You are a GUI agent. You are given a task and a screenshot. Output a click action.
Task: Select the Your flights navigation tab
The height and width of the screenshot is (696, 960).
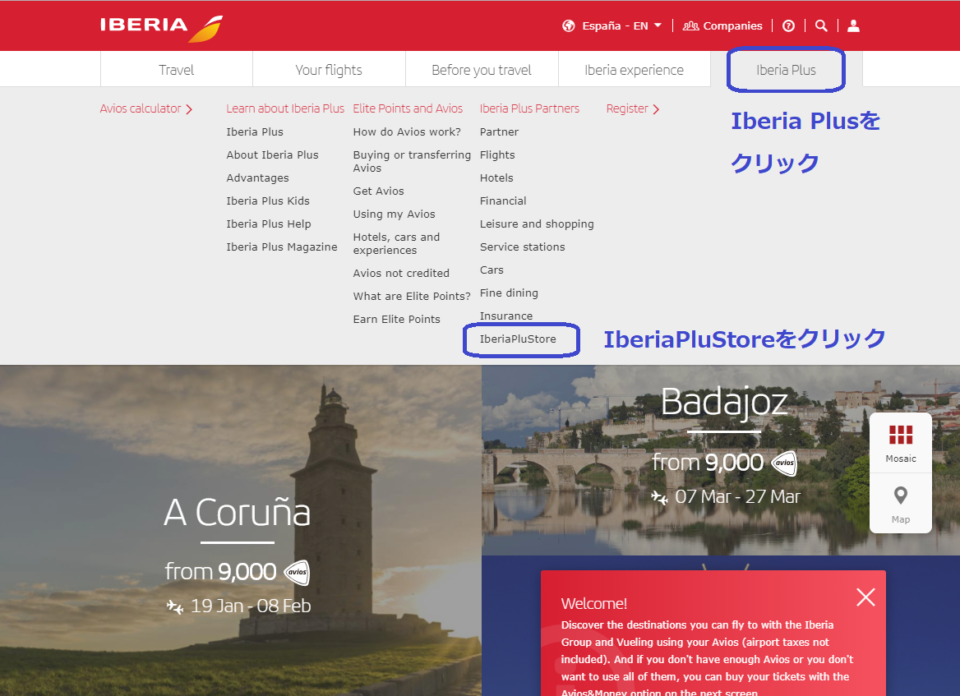(329, 70)
